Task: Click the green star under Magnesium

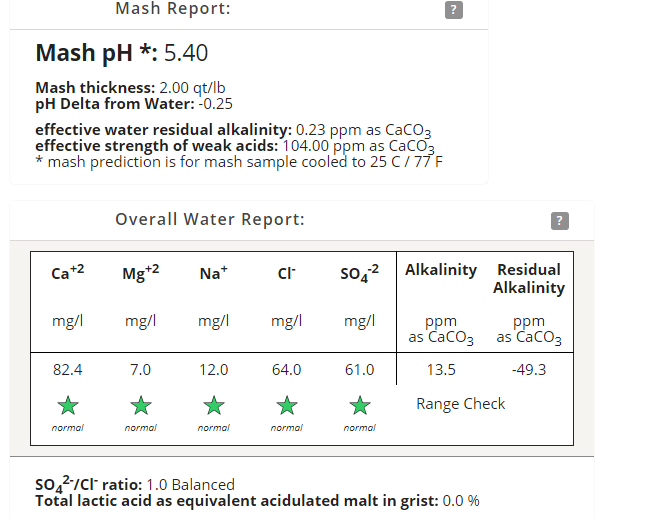Action: [141, 405]
